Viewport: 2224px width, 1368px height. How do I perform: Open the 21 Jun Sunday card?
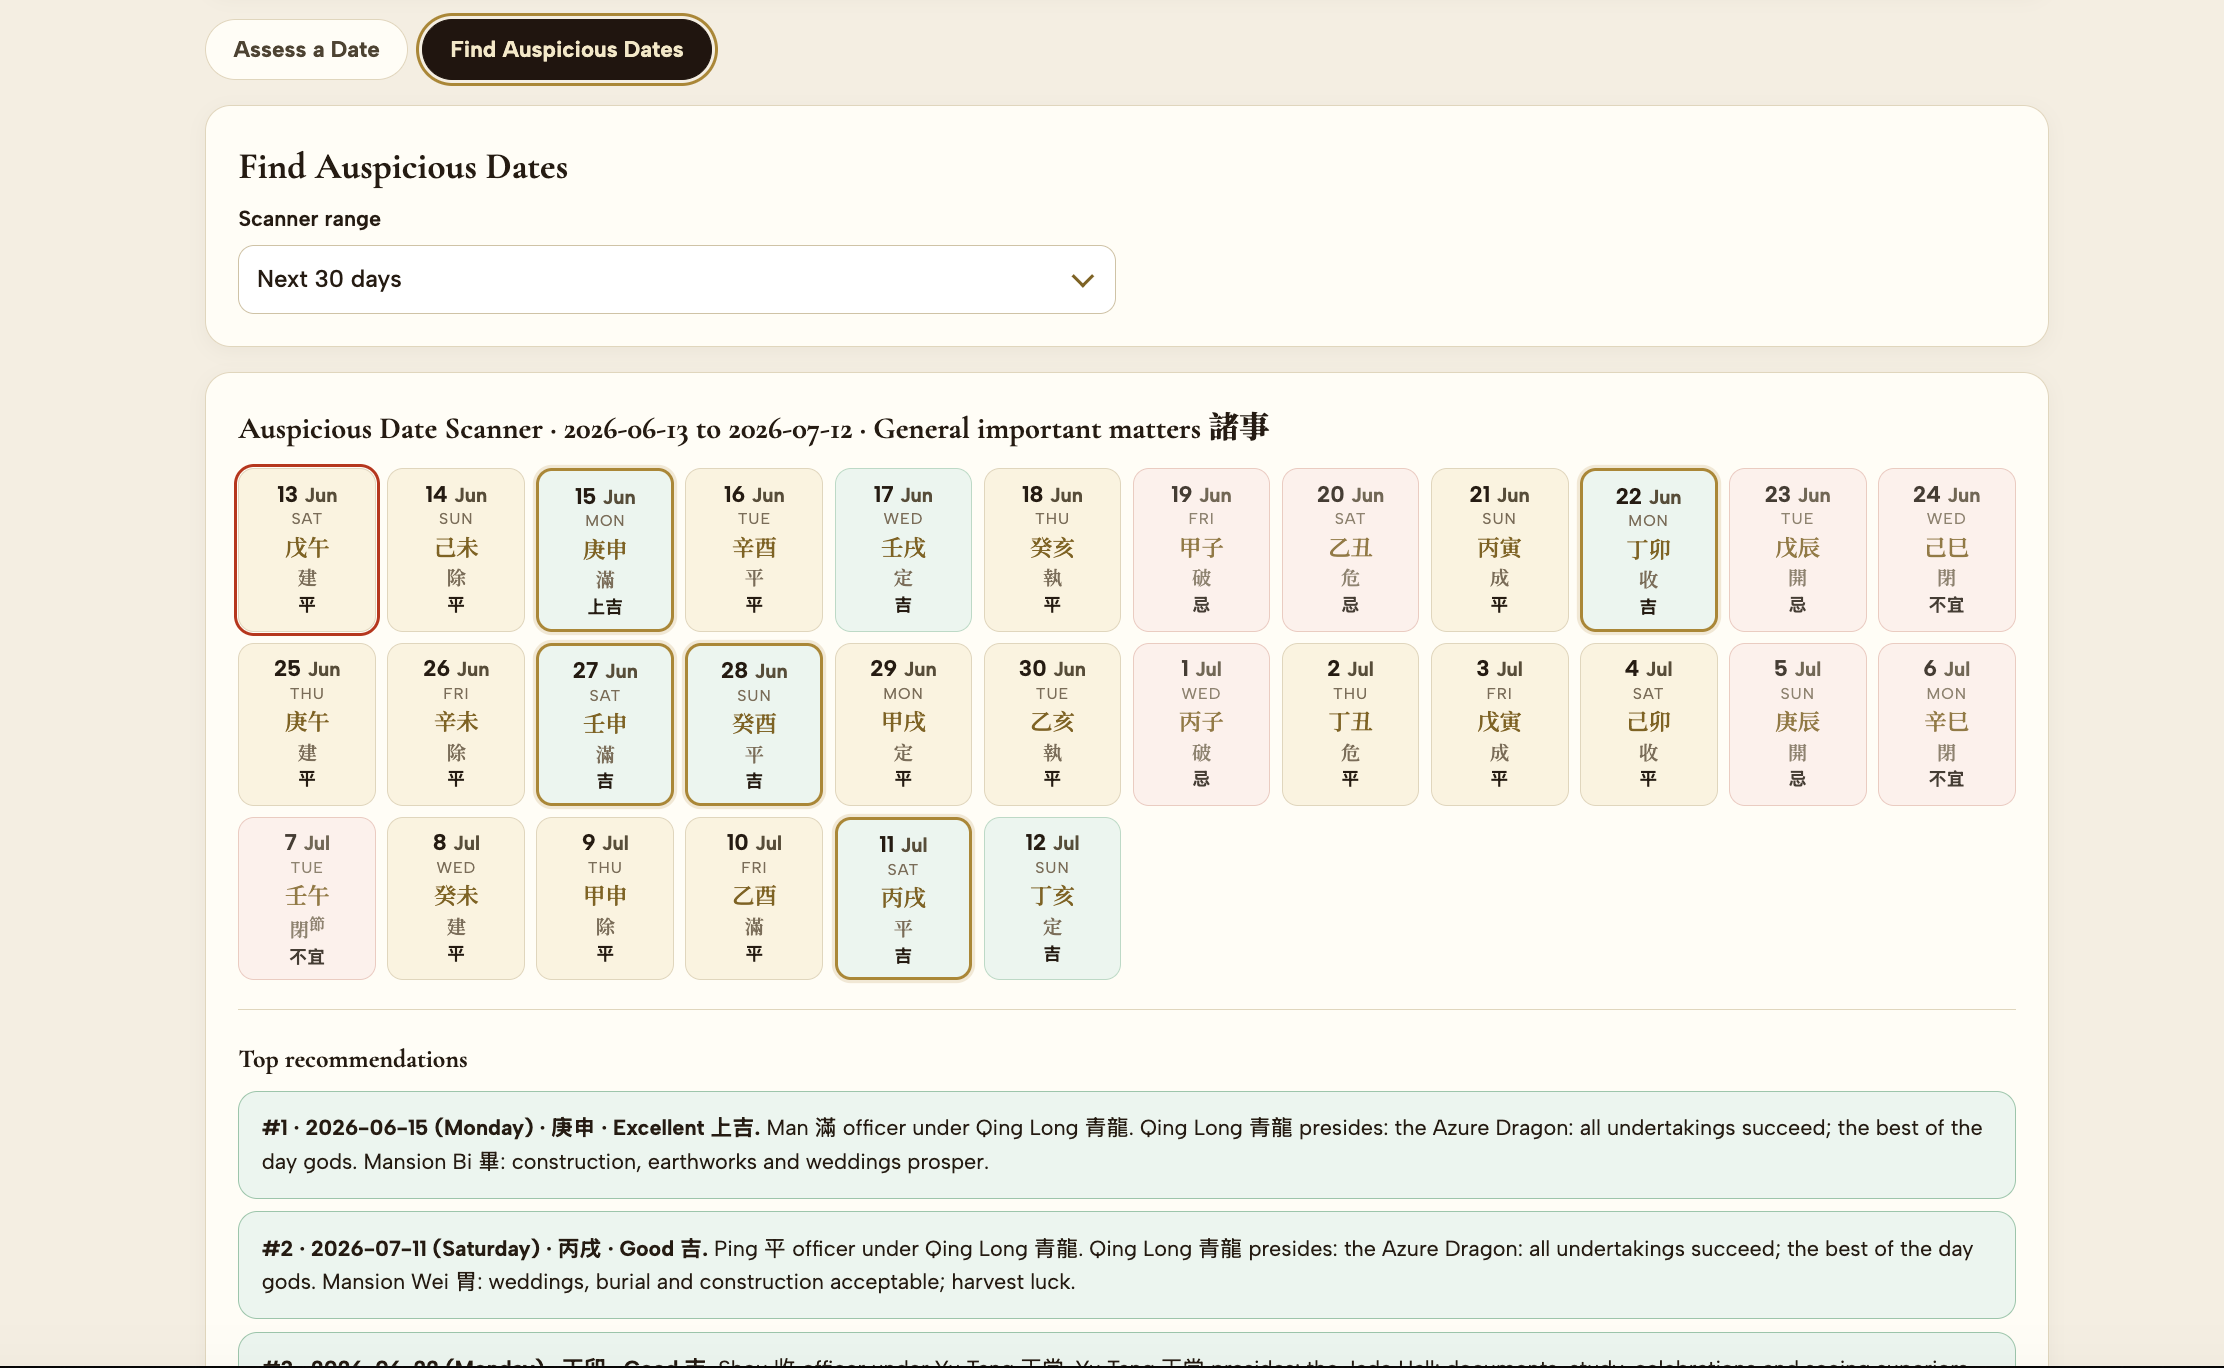(x=1499, y=550)
